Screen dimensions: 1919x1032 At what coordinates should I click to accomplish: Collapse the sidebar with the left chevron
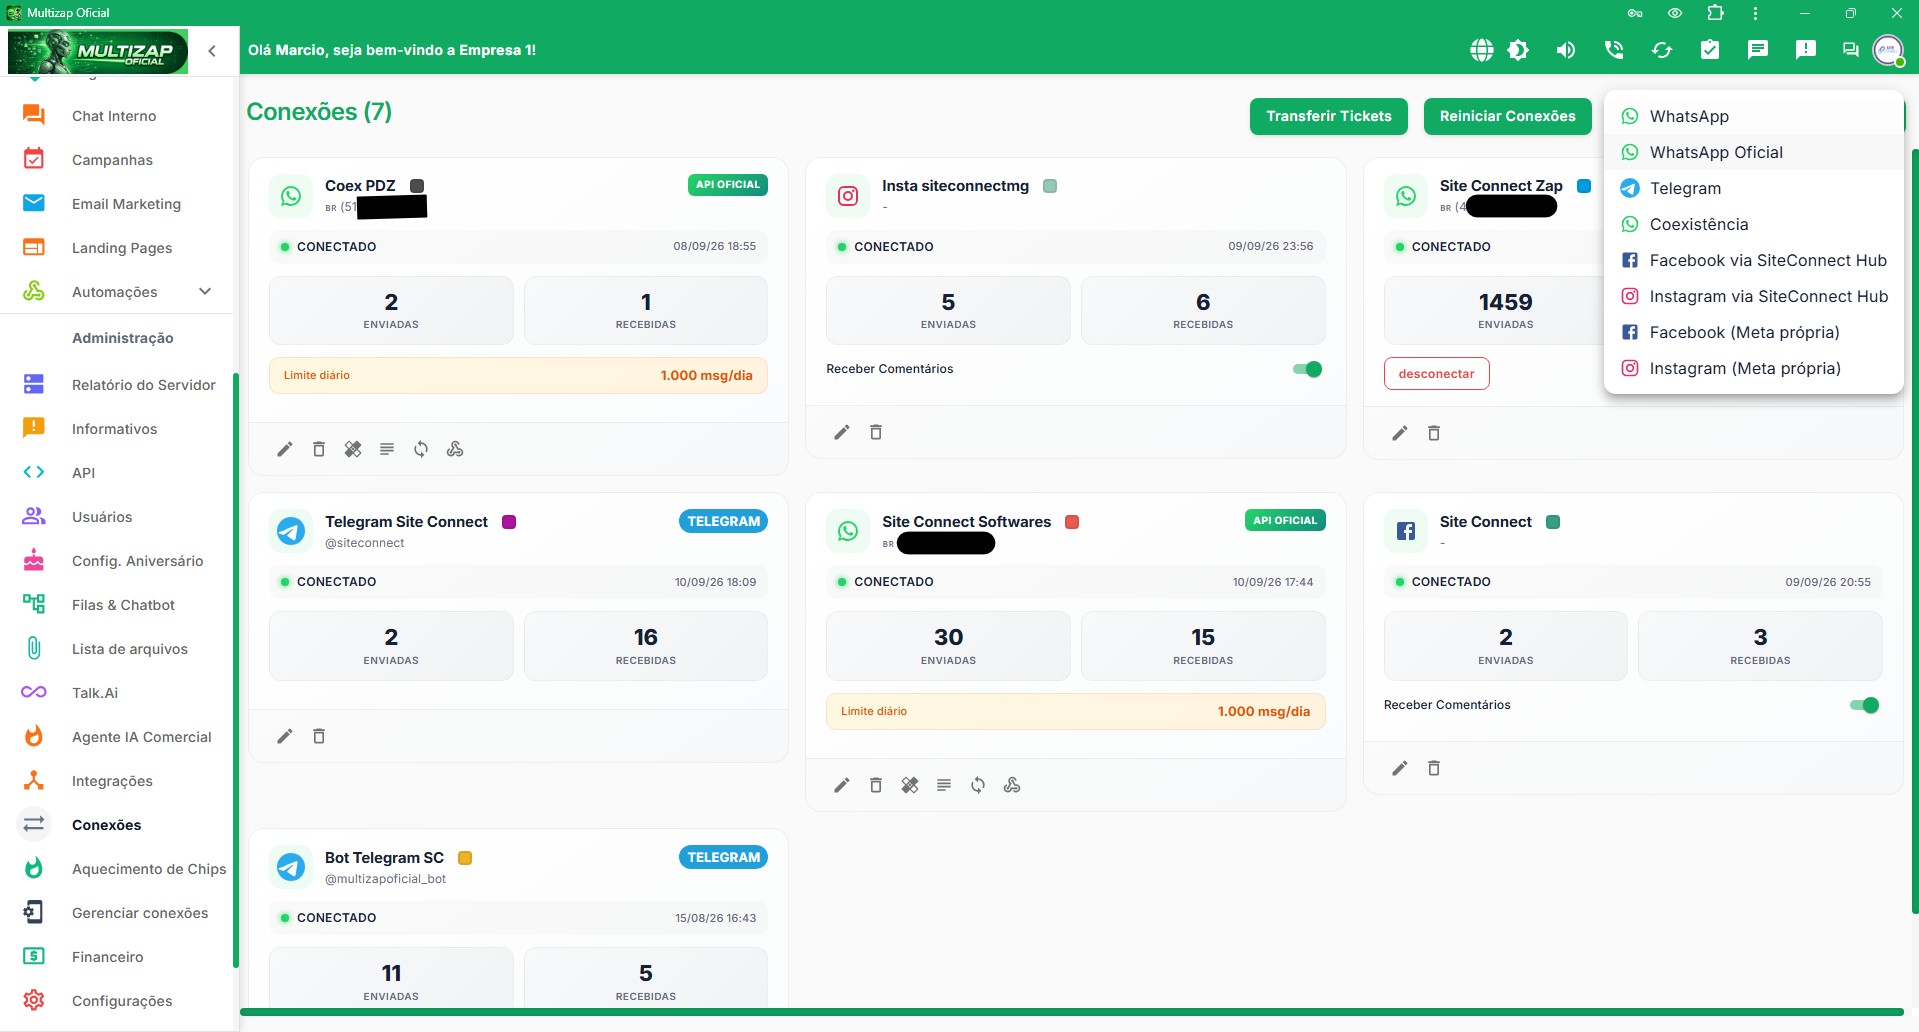click(212, 50)
